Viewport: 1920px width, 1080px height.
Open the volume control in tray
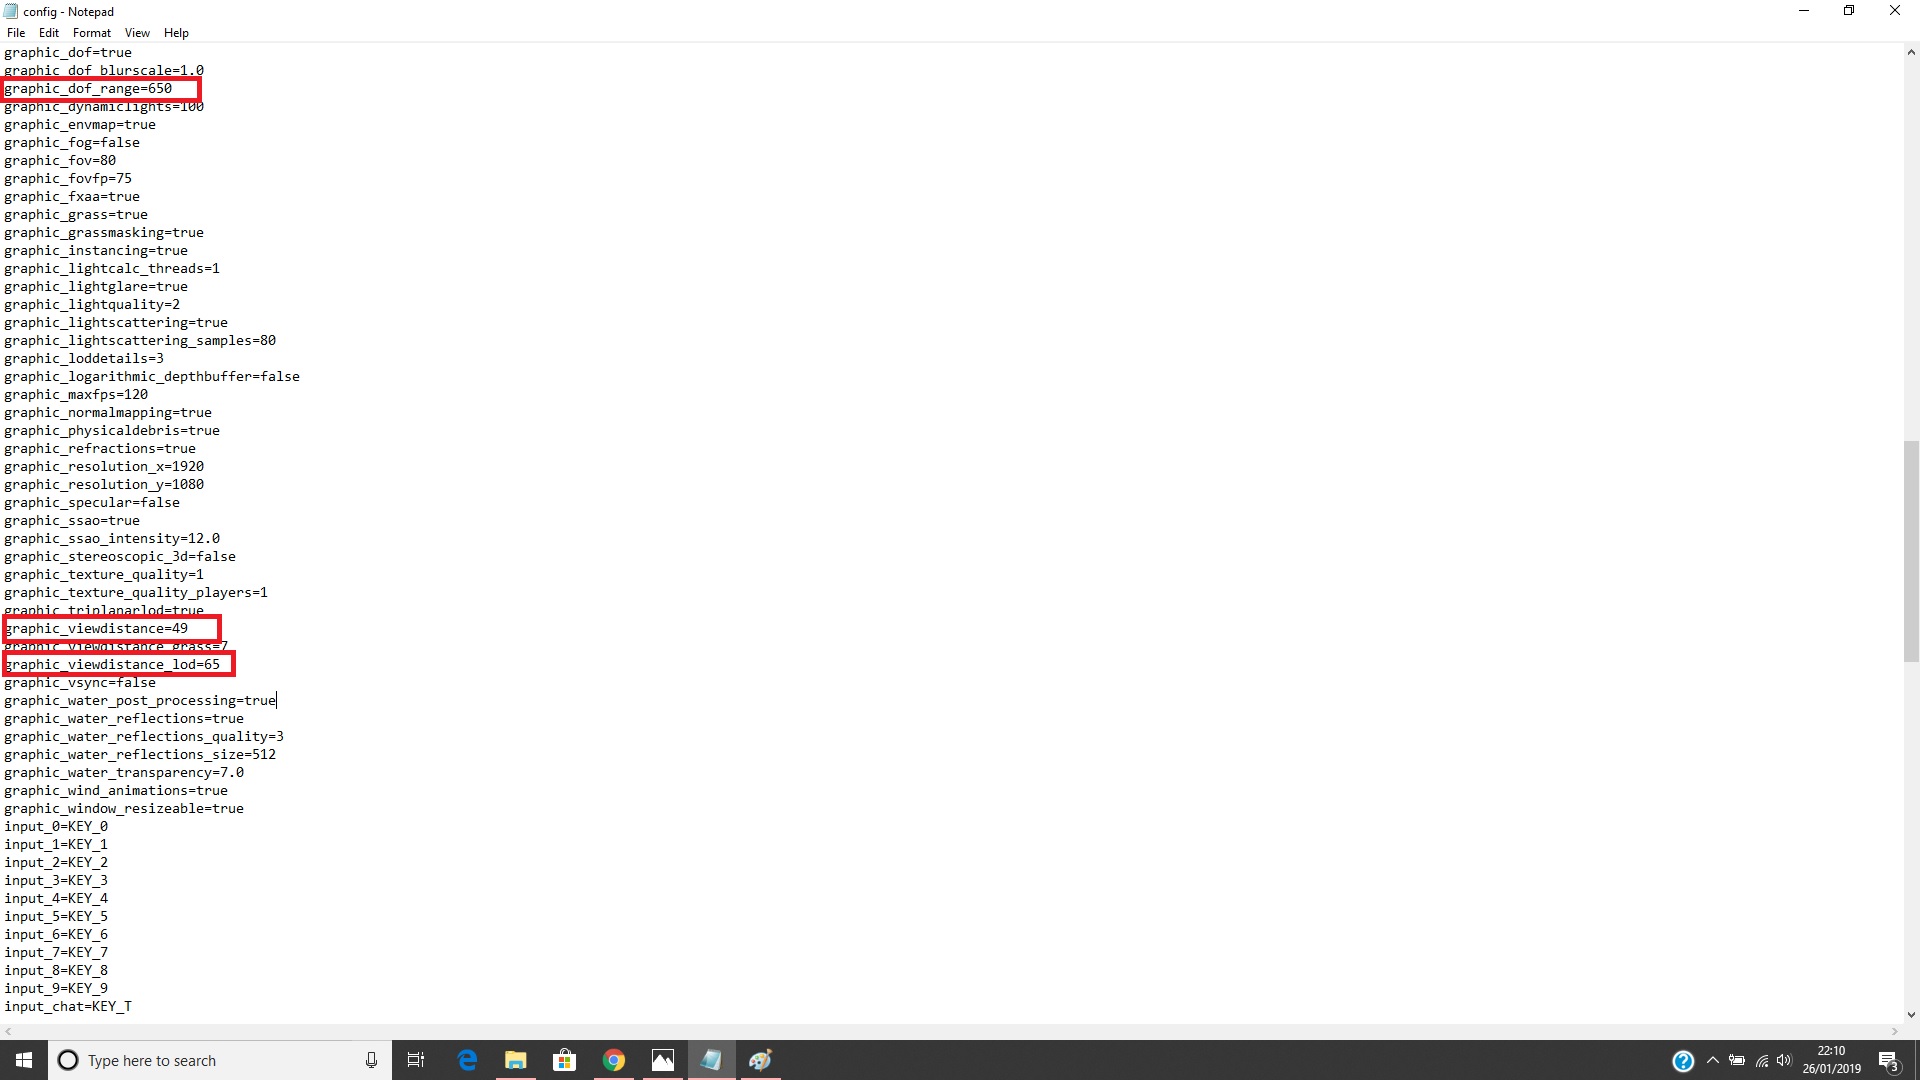click(1785, 1060)
